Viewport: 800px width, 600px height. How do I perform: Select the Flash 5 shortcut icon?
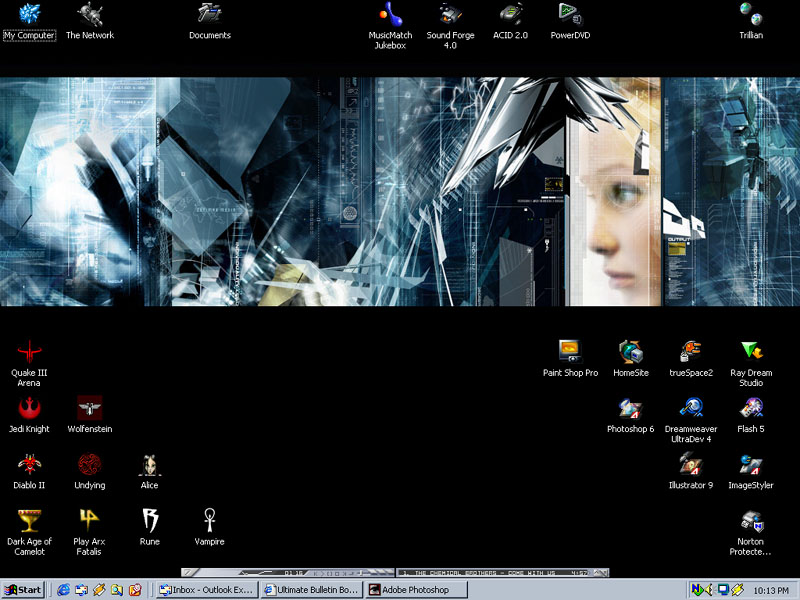[751, 415]
